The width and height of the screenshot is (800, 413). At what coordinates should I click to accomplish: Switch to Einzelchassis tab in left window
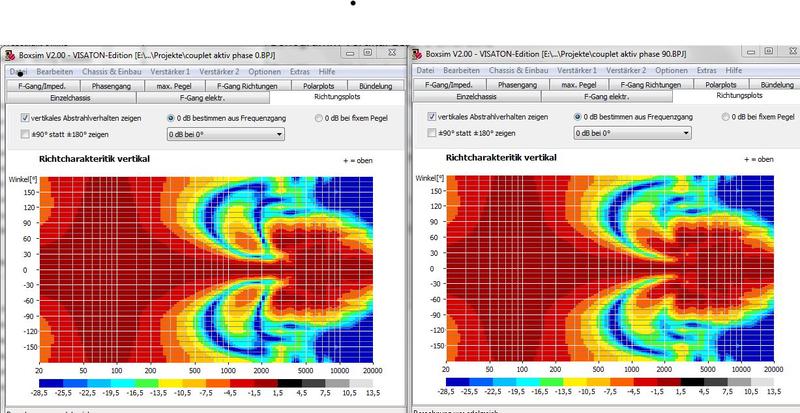[x=70, y=98]
